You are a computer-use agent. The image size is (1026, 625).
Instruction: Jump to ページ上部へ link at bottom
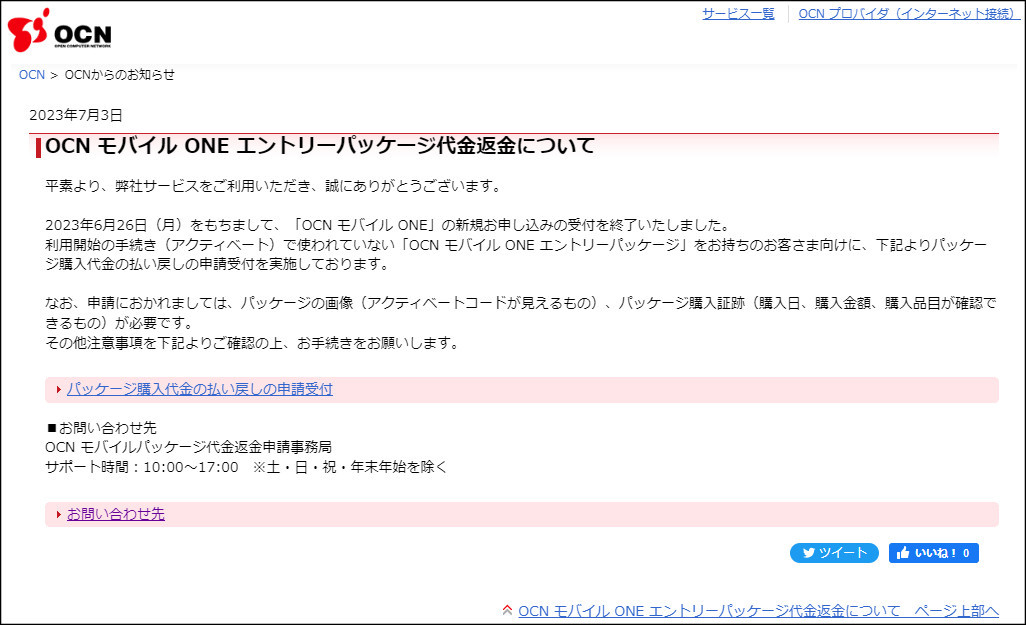[758, 611]
